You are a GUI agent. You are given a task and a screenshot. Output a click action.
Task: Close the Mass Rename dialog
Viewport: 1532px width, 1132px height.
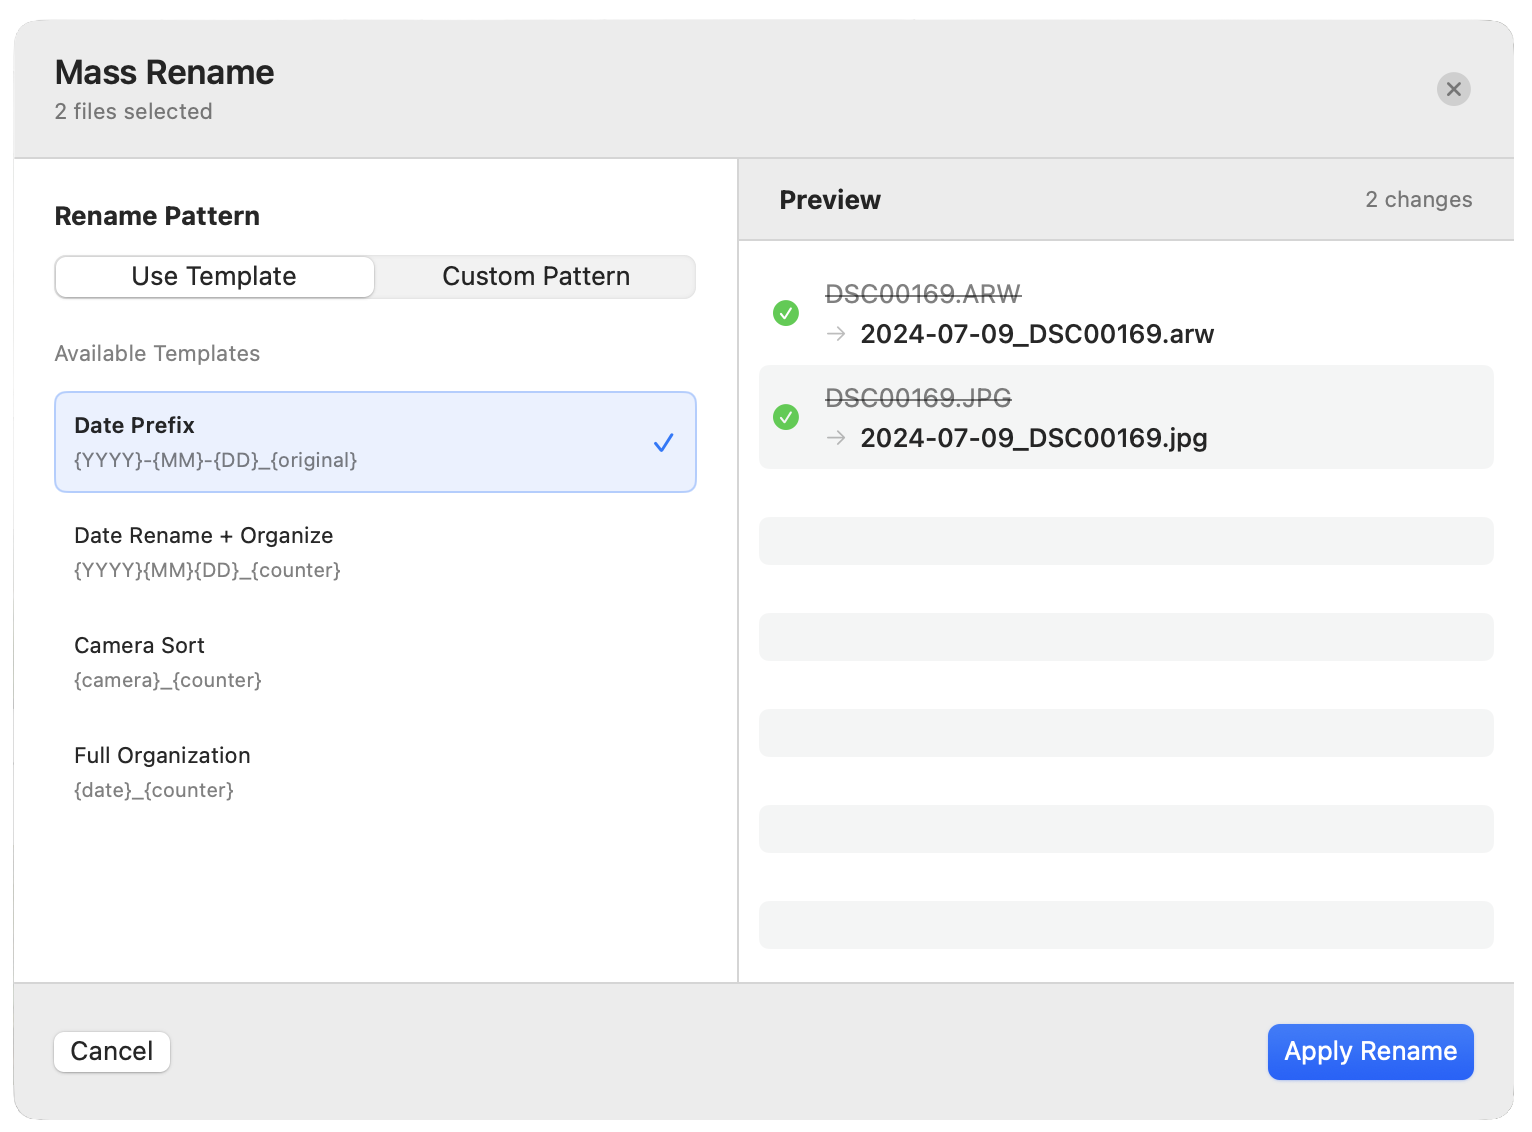coord(1453,89)
